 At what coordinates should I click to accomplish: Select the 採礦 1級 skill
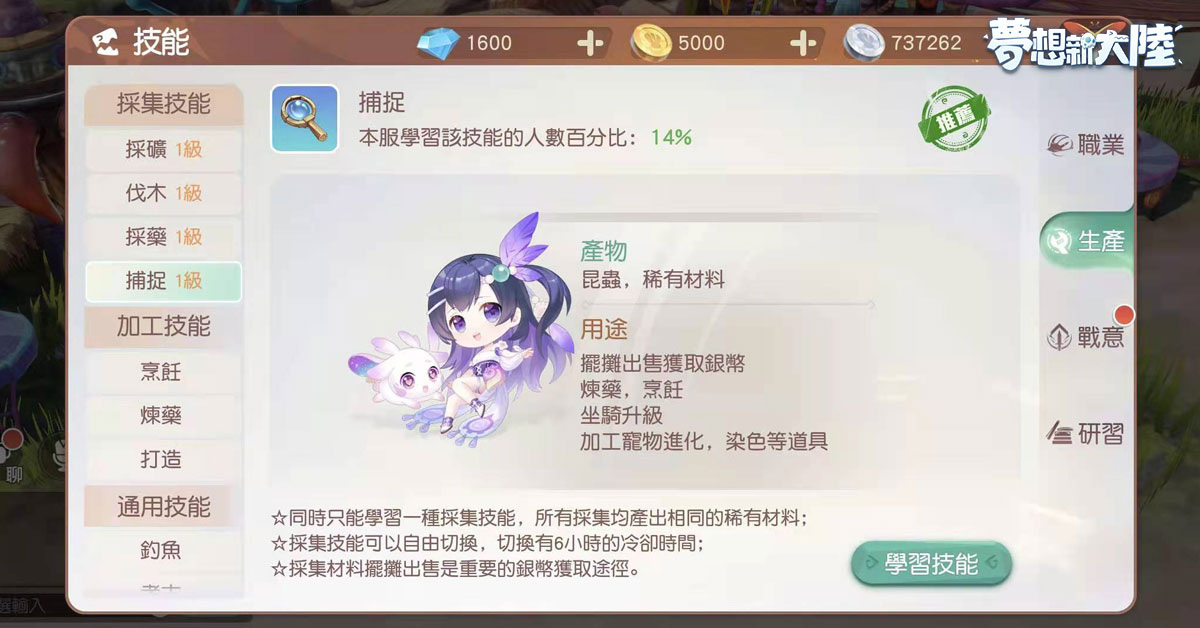pyautogui.click(x=164, y=150)
